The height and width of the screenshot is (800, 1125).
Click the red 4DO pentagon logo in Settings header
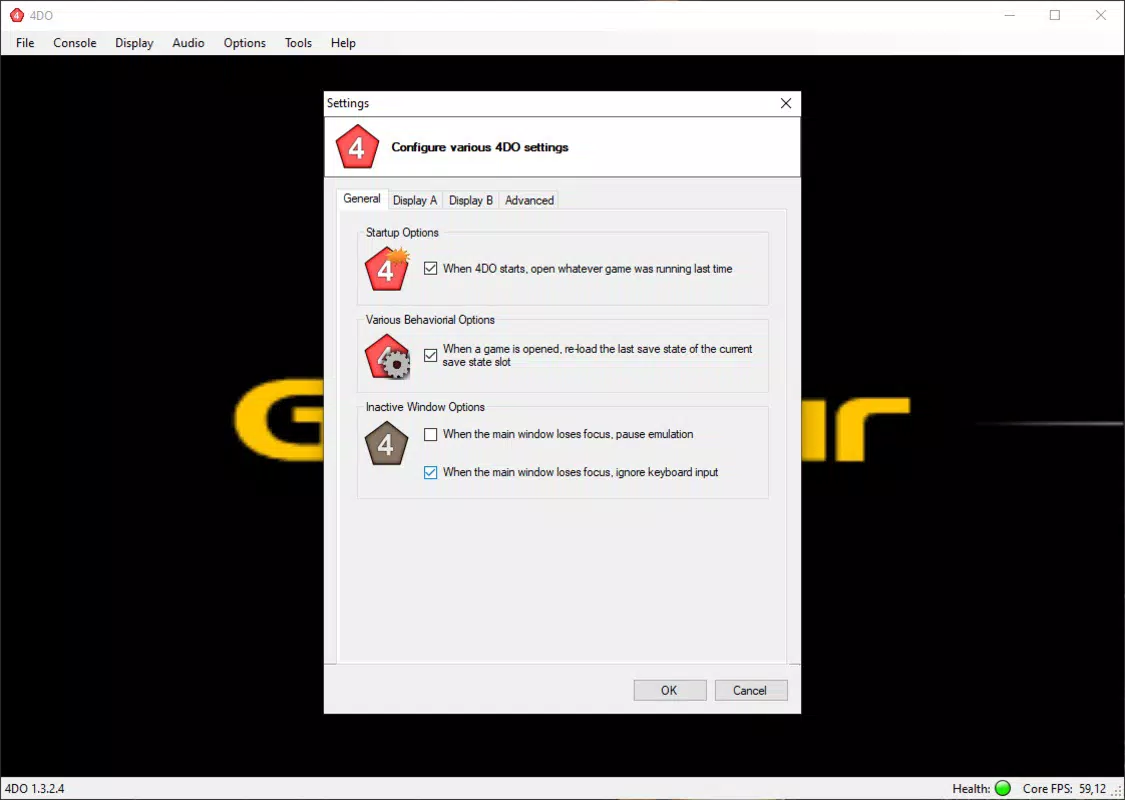pos(357,147)
